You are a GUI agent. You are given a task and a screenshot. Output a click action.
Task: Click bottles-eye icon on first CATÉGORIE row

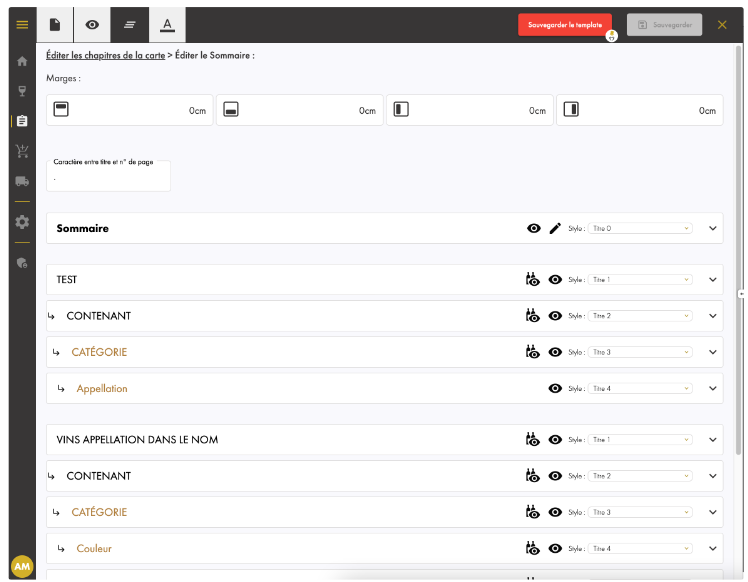tap(532, 352)
